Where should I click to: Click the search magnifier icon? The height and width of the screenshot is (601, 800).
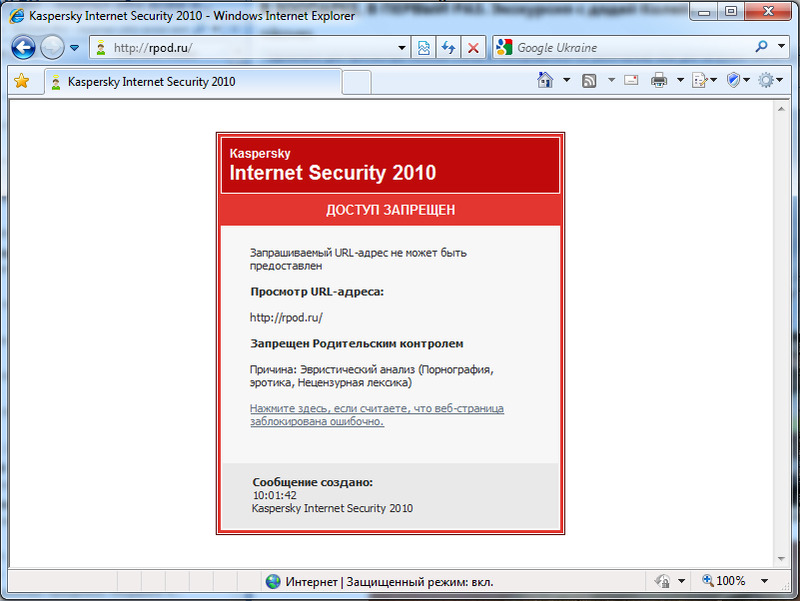[x=762, y=47]
